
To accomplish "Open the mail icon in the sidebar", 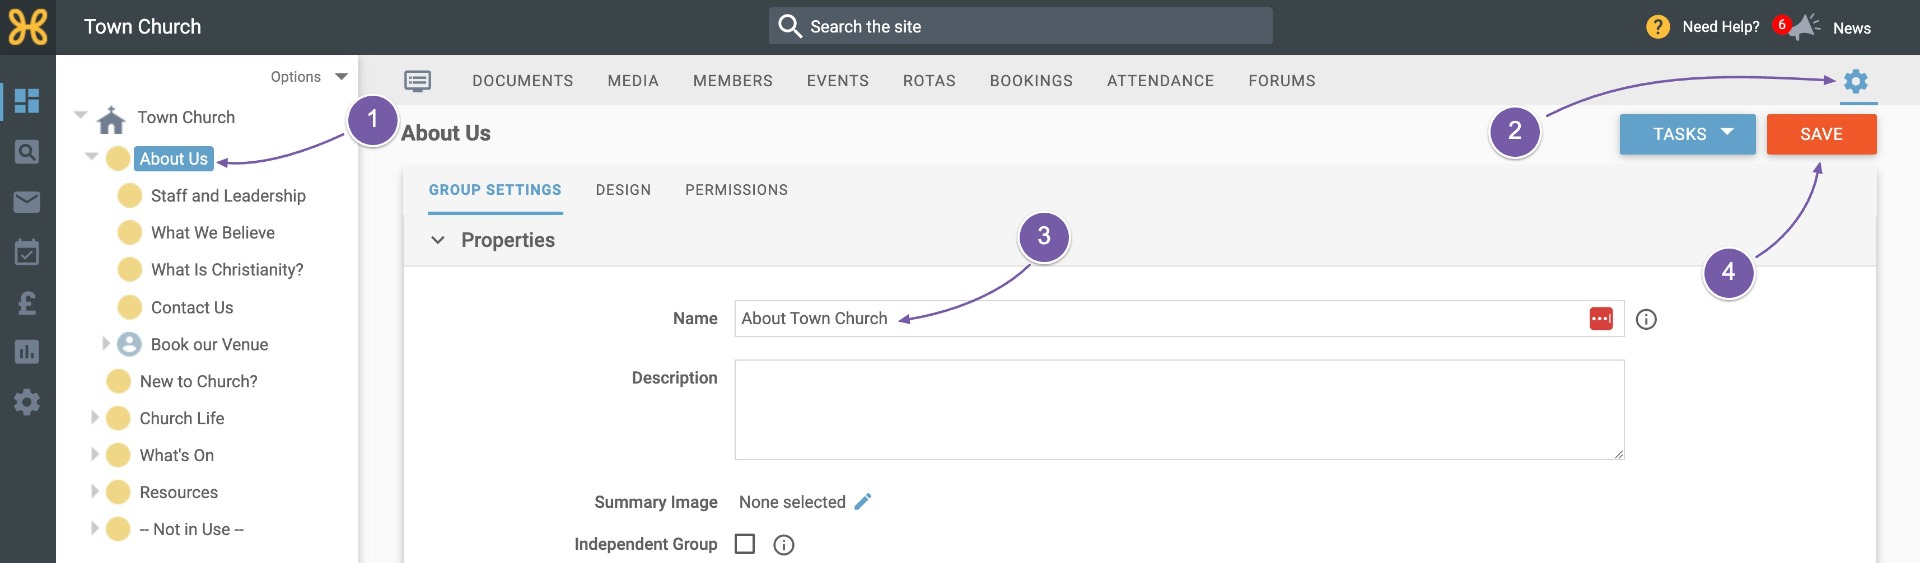I will coord(27,202).
